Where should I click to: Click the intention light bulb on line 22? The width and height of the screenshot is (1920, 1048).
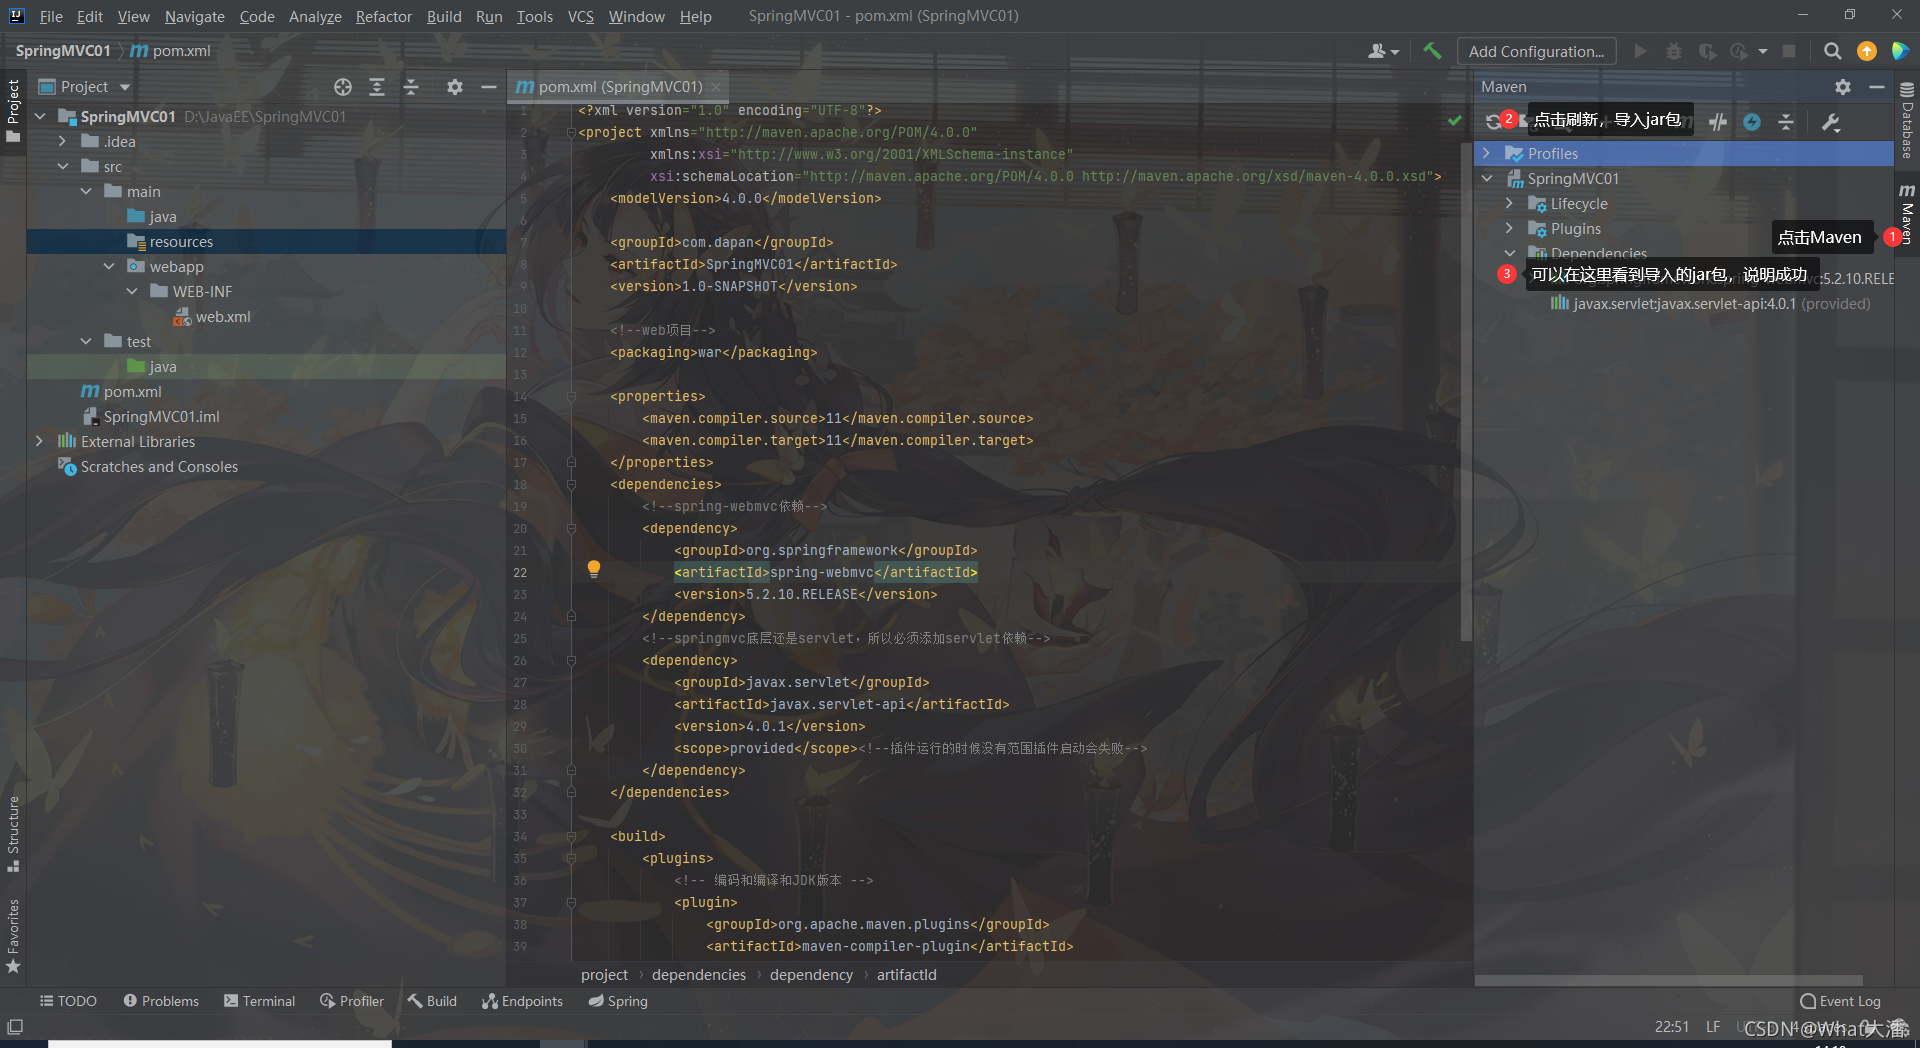[593, 569]
